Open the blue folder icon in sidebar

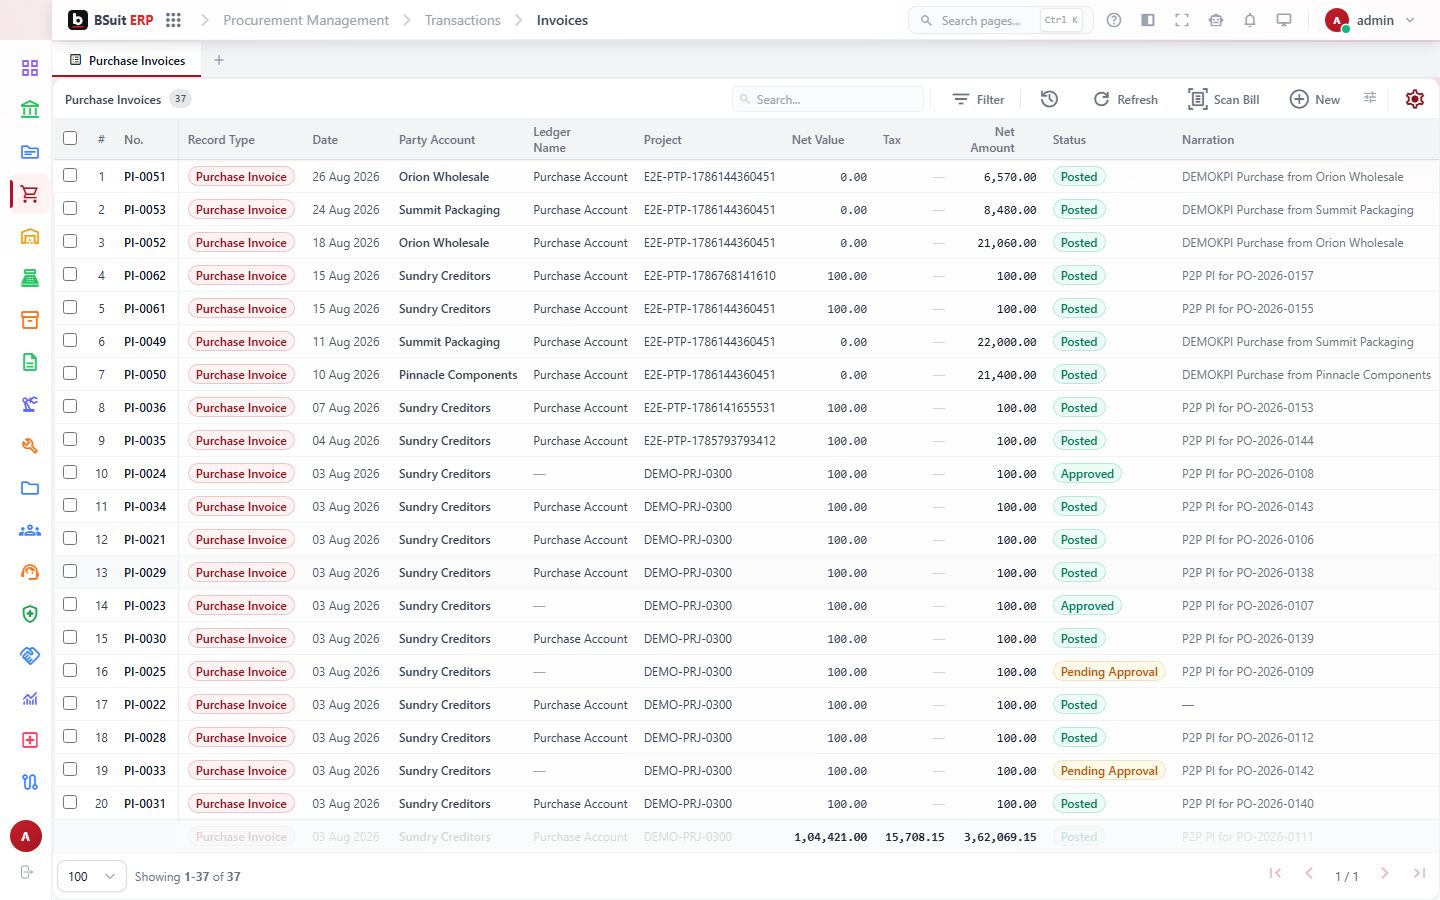(x=30, y=488)
